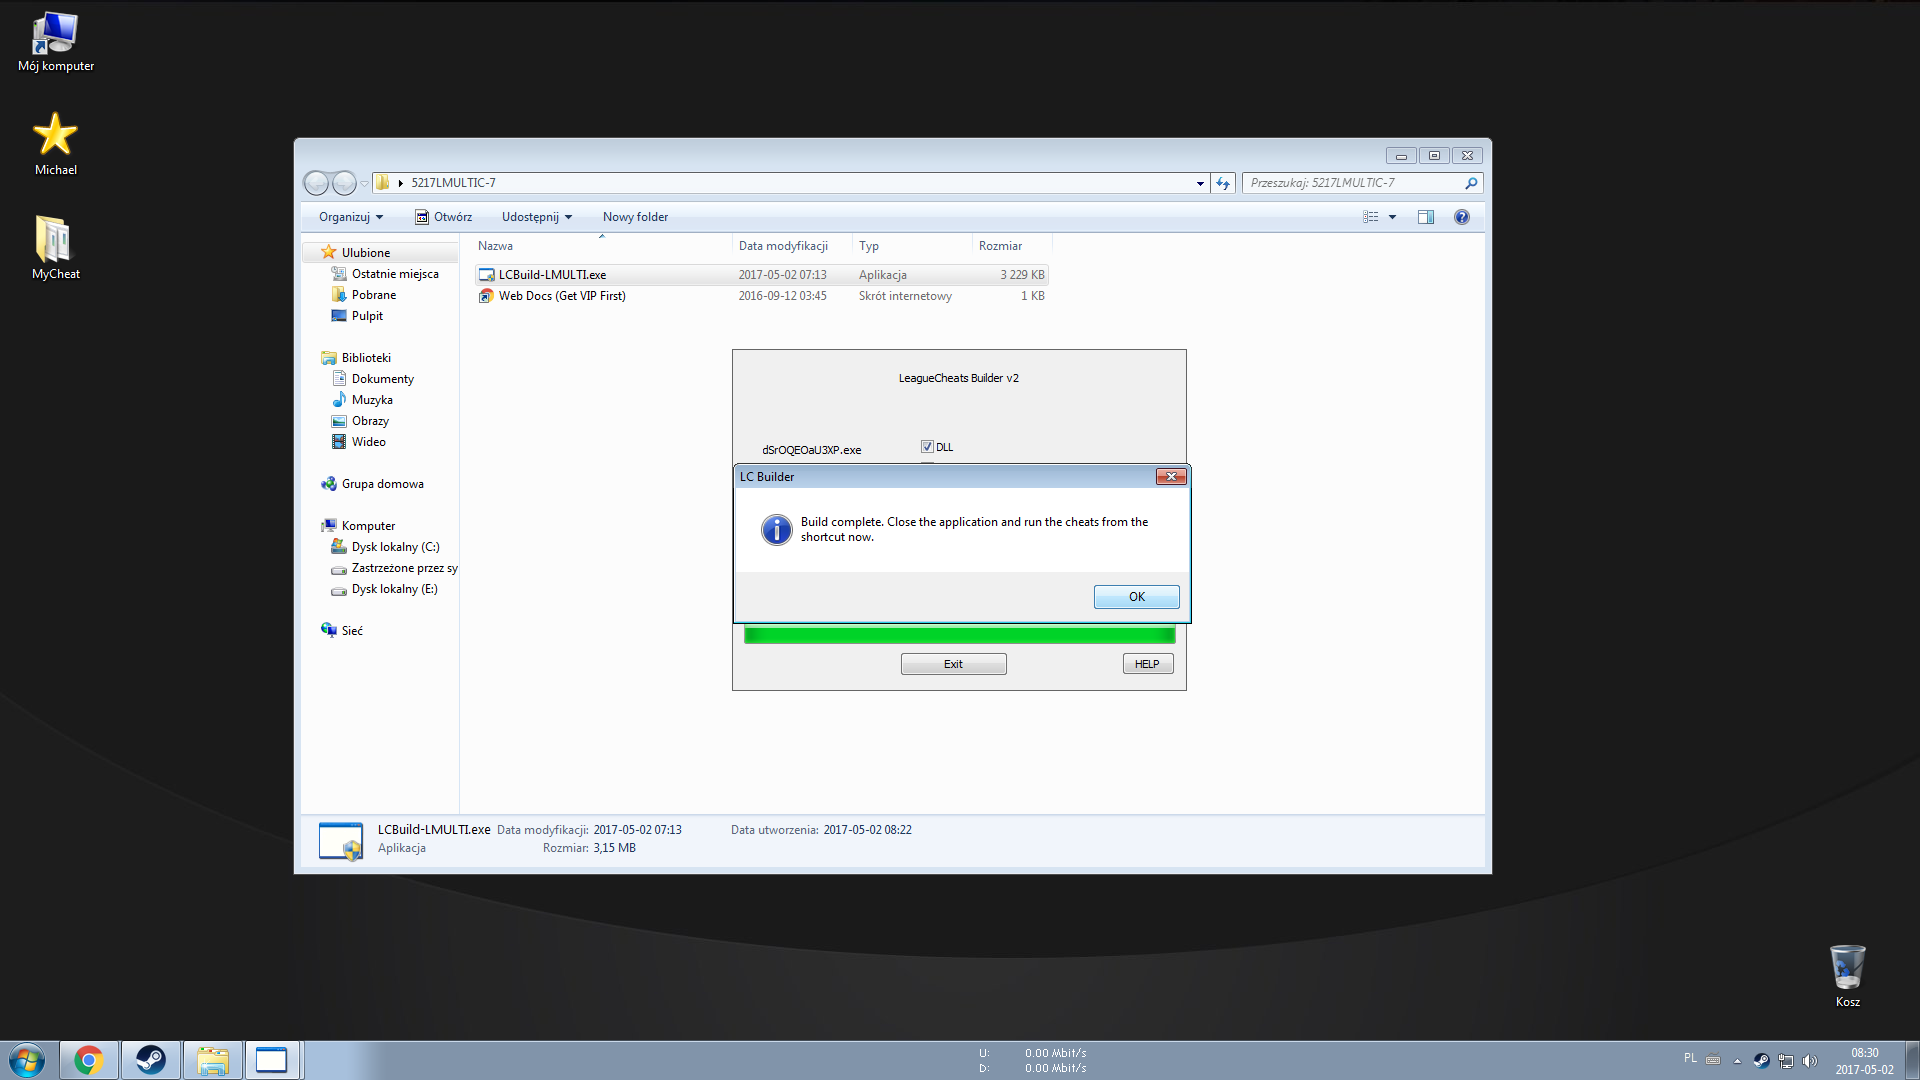
Task: Open Obrazy library
Action: 370,421
